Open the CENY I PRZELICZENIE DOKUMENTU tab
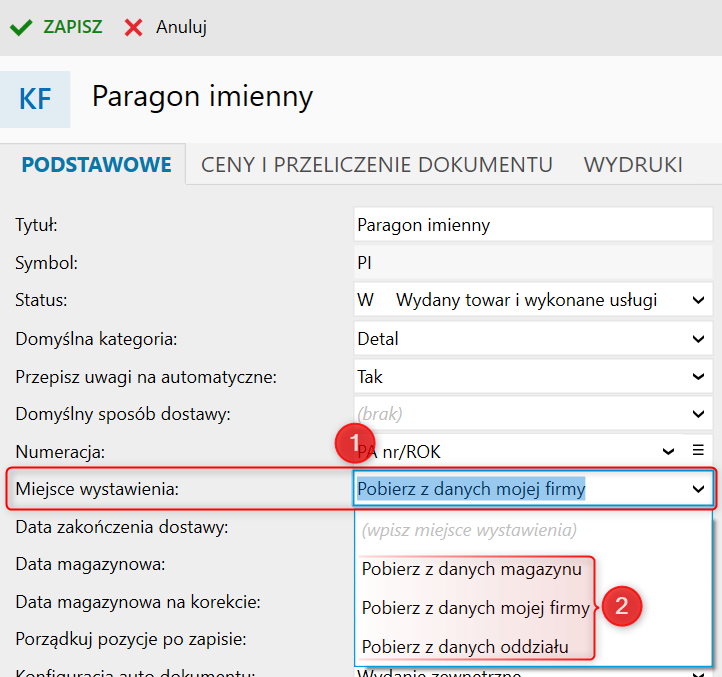 click(x=377, y=165)
